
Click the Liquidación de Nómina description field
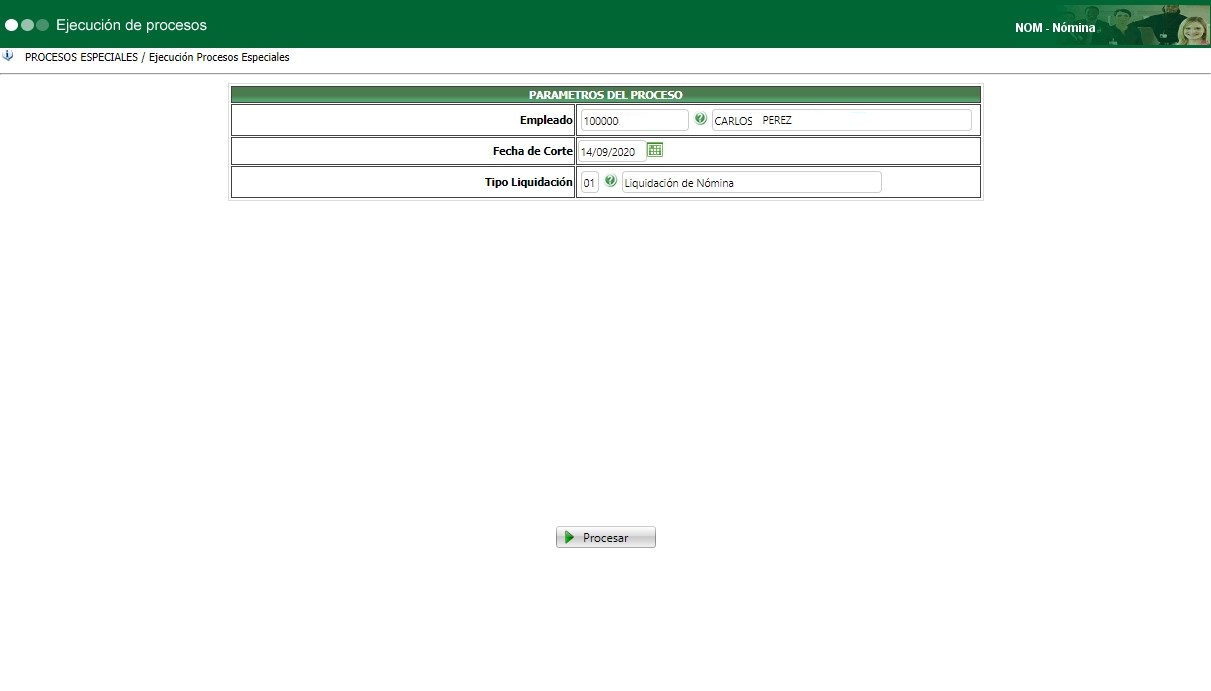752,182
